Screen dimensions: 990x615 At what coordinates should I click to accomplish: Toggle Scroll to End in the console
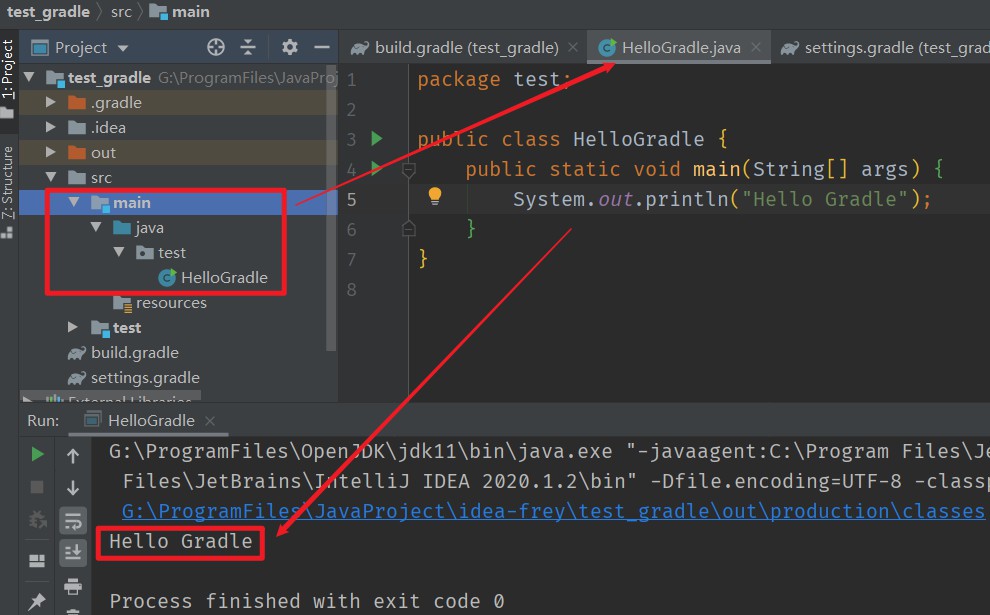click(x=72, y=551)
